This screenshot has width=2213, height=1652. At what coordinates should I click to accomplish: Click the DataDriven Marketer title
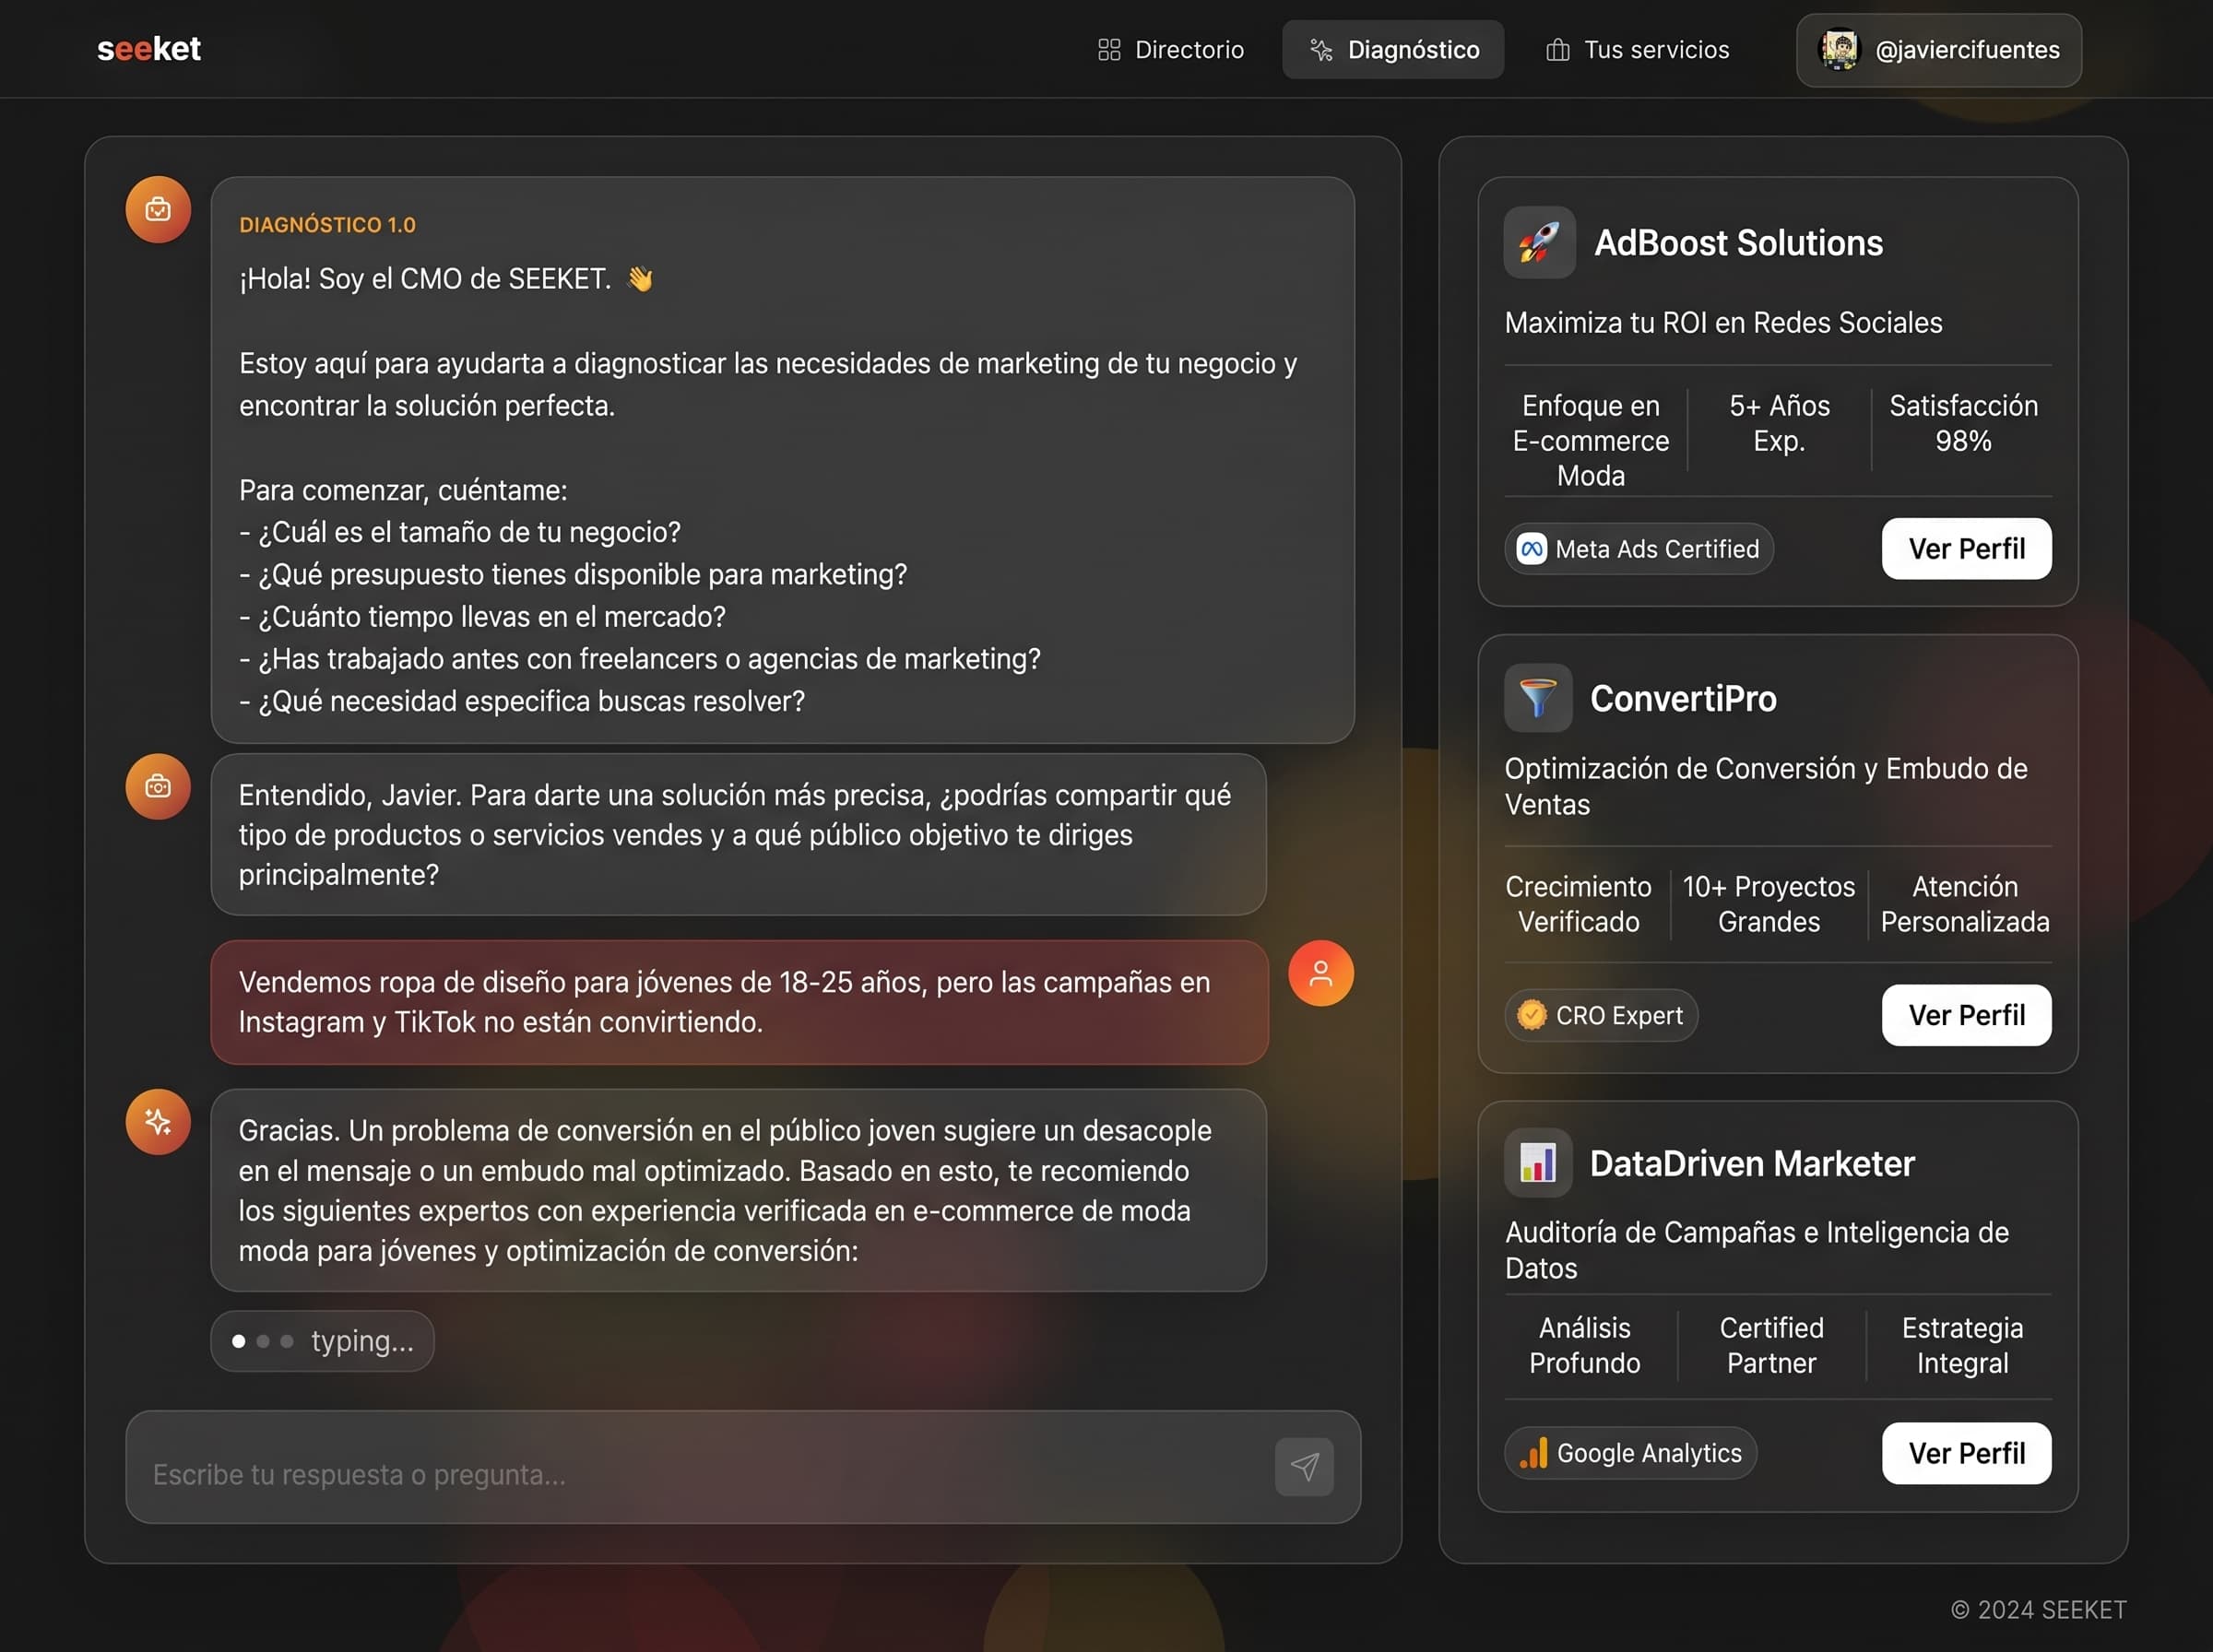pyautogui.click(x=1752, y=1163)
